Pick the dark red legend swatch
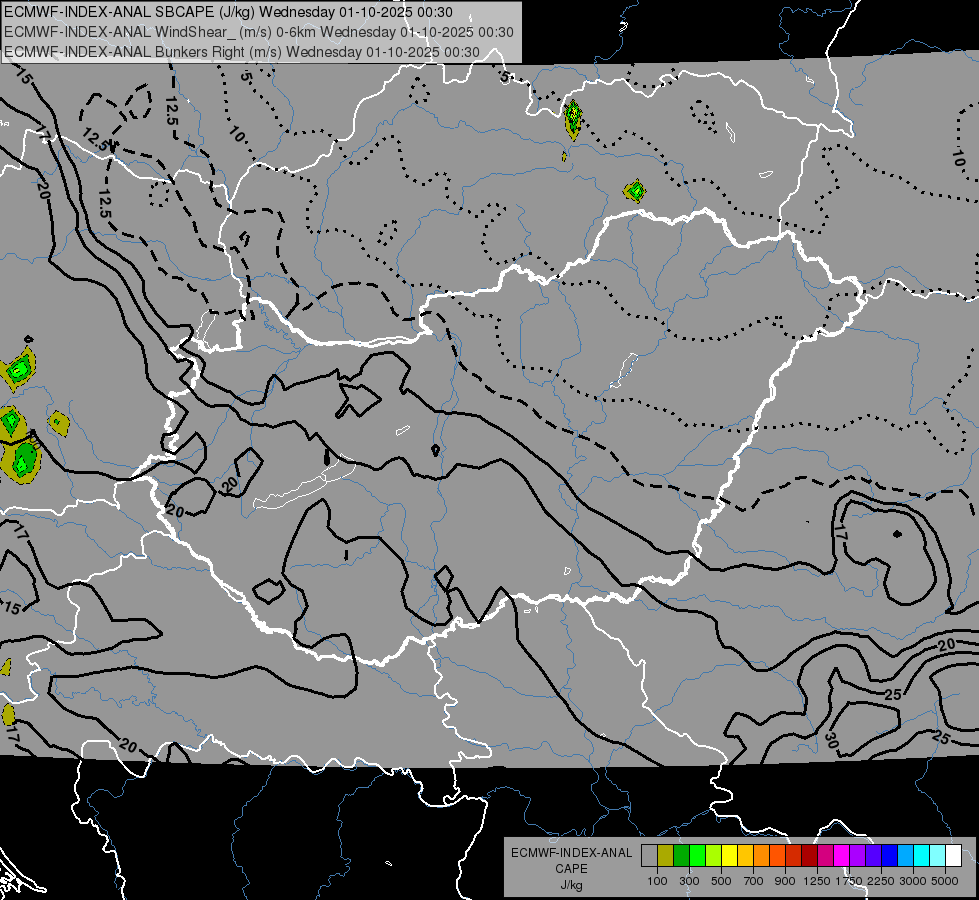Image resolution: width=979 pixels, height=900 pixels. [809, 856]
